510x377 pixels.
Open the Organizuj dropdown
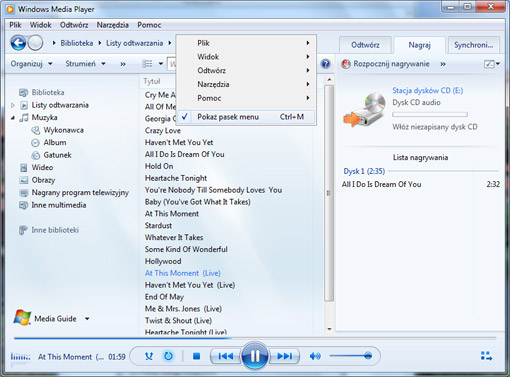(31, 64)
